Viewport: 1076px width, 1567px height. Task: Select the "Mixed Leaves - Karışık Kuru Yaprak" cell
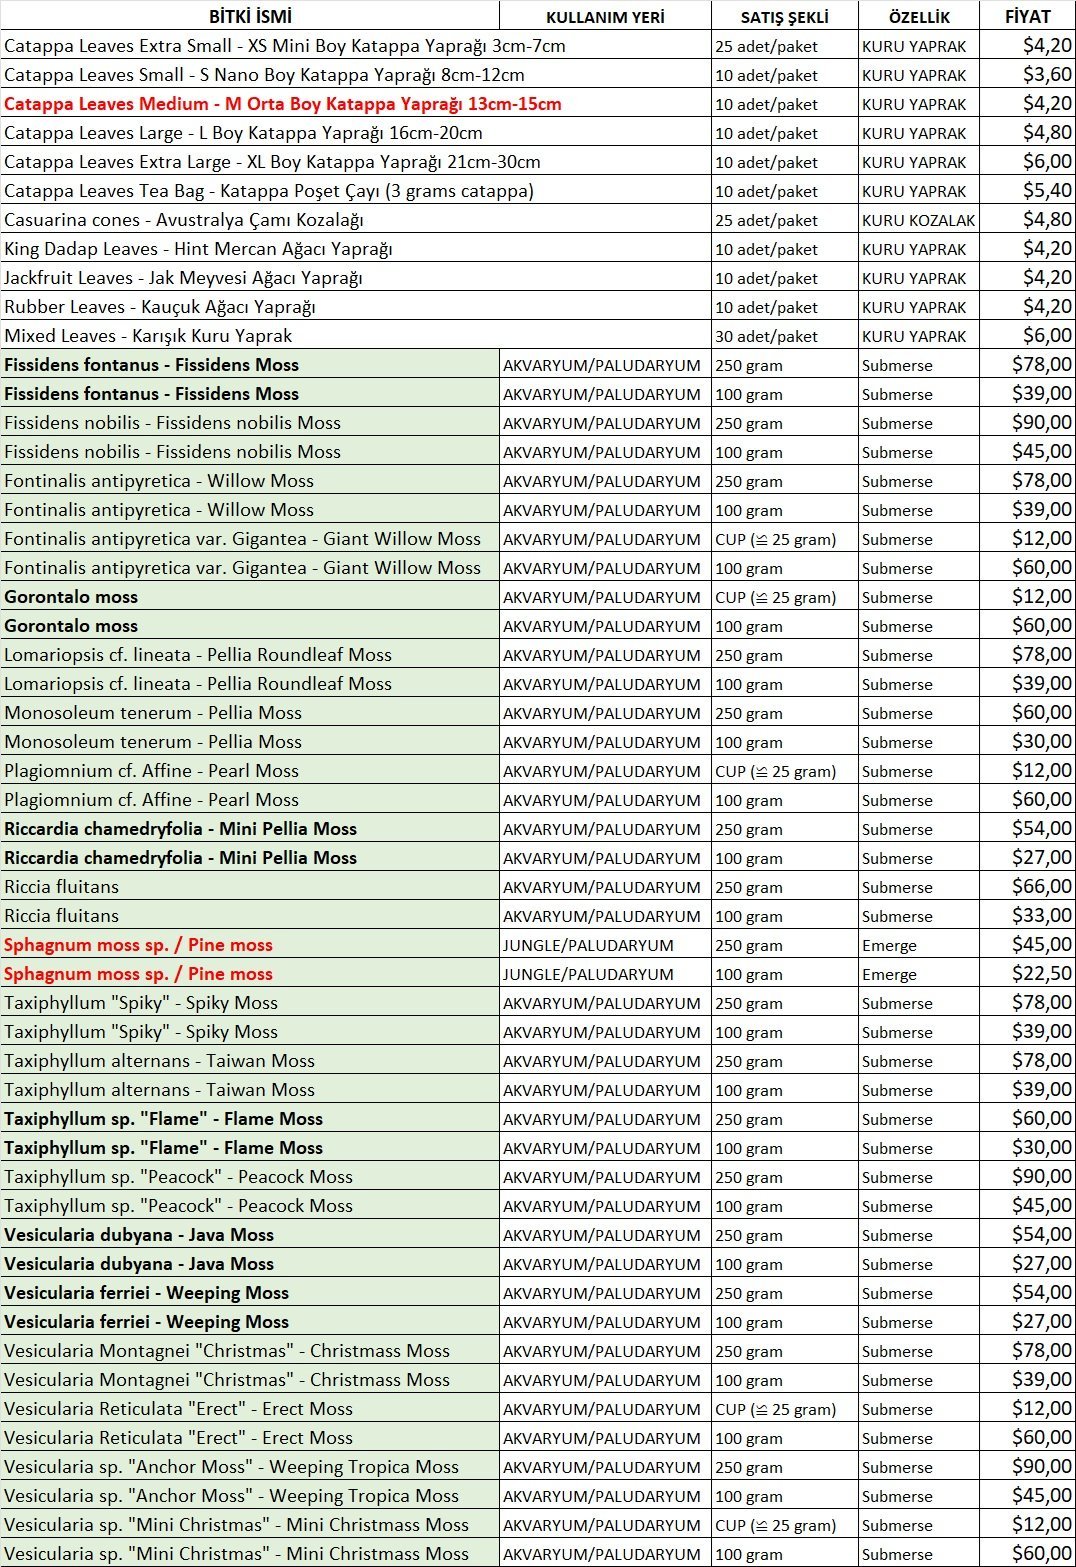point(148,336)
